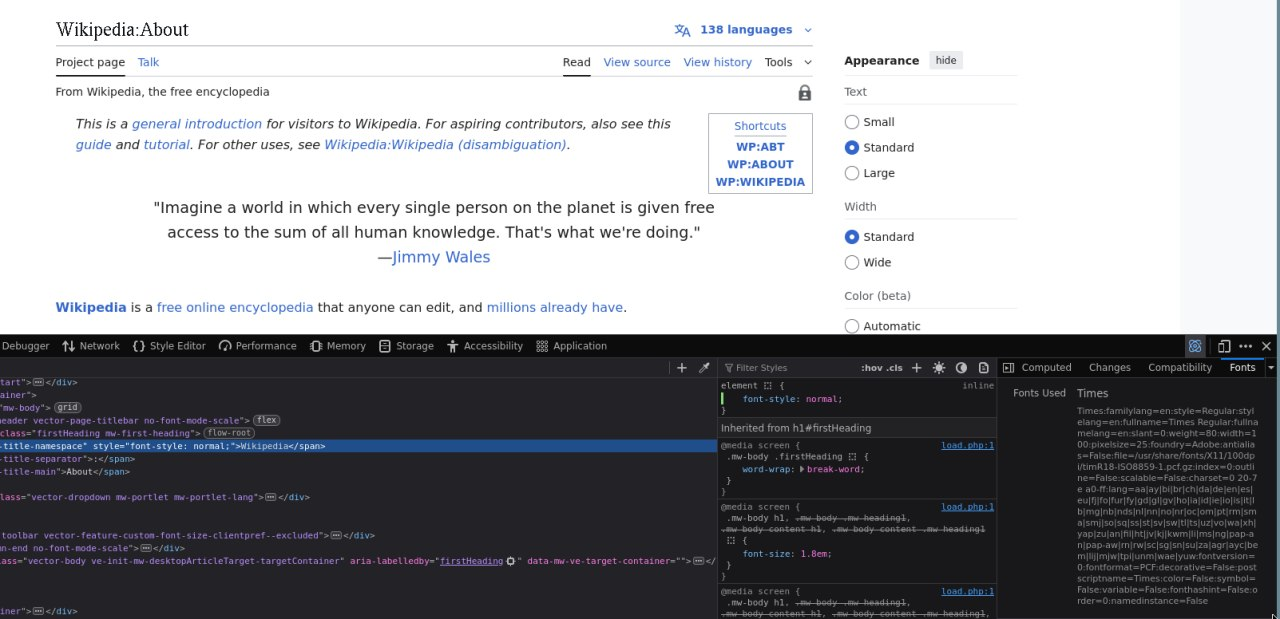This screenshot has height=619, width=1280.
Task: Click selector highlighter icon beside element rule
Action: [768, 386]
